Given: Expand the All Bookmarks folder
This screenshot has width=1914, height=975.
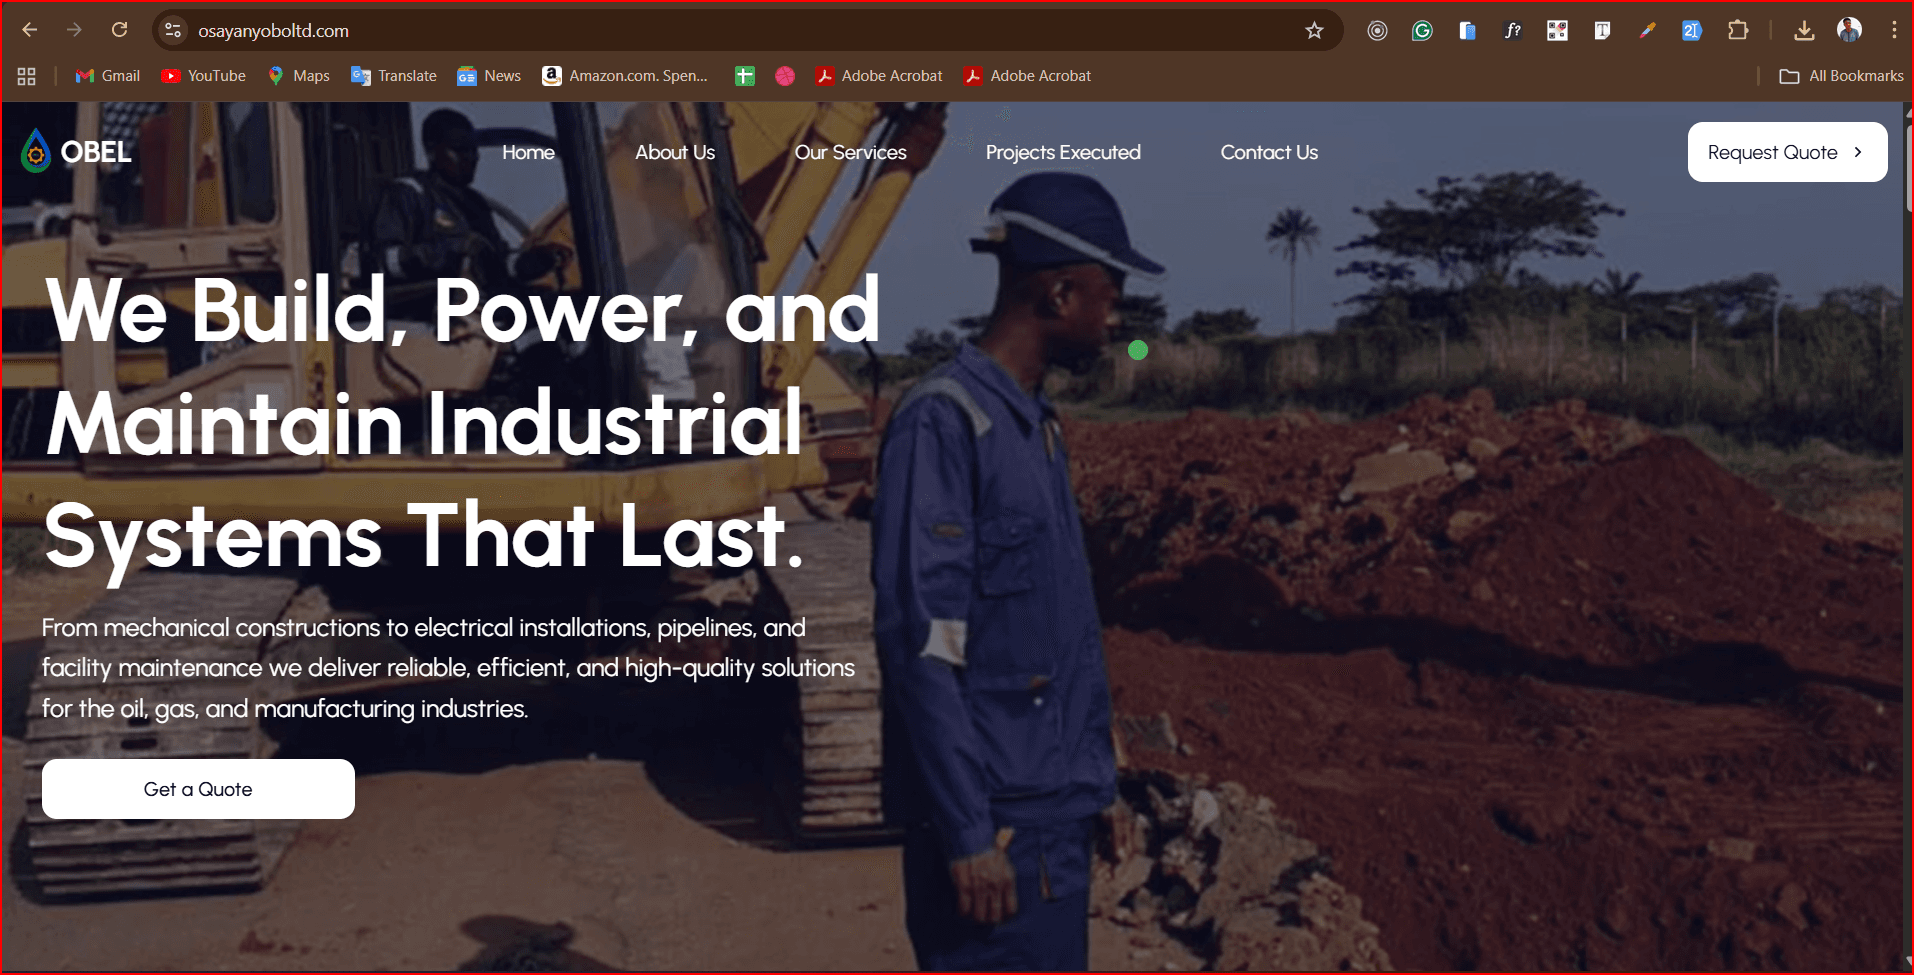Looking at the screenshot, I should tap(1841, 76).
